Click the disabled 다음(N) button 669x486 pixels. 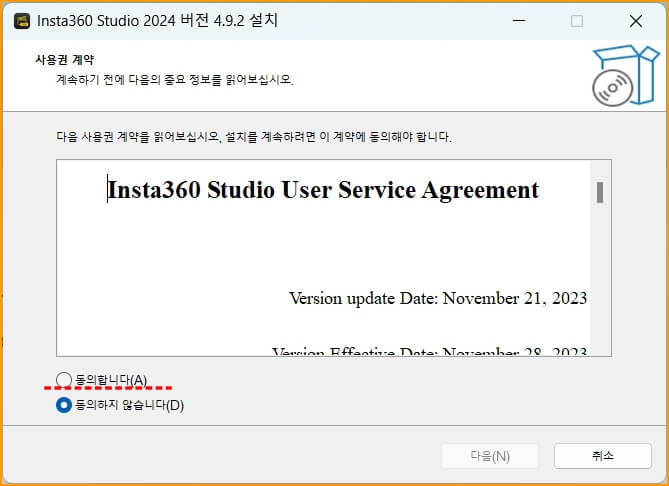(x=490, y=456)
